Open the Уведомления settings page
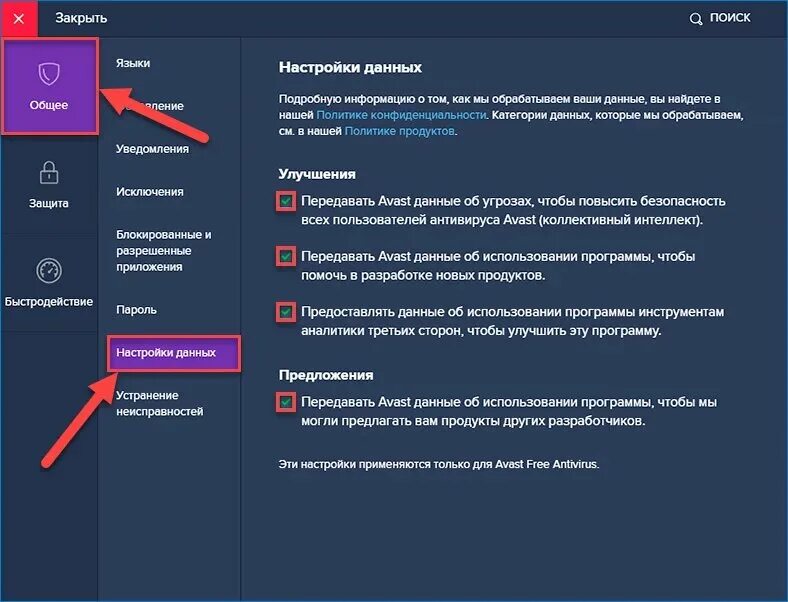 (x=152, y=149)
